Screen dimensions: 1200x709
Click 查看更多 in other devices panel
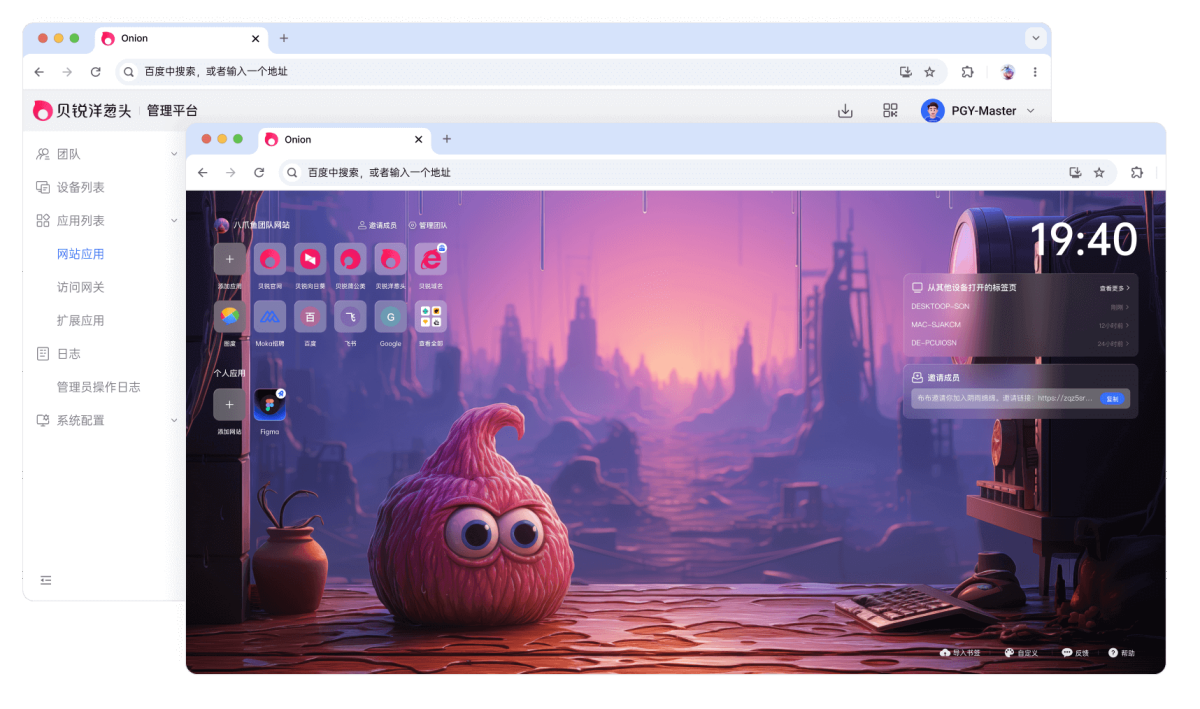pos(1114,288)
